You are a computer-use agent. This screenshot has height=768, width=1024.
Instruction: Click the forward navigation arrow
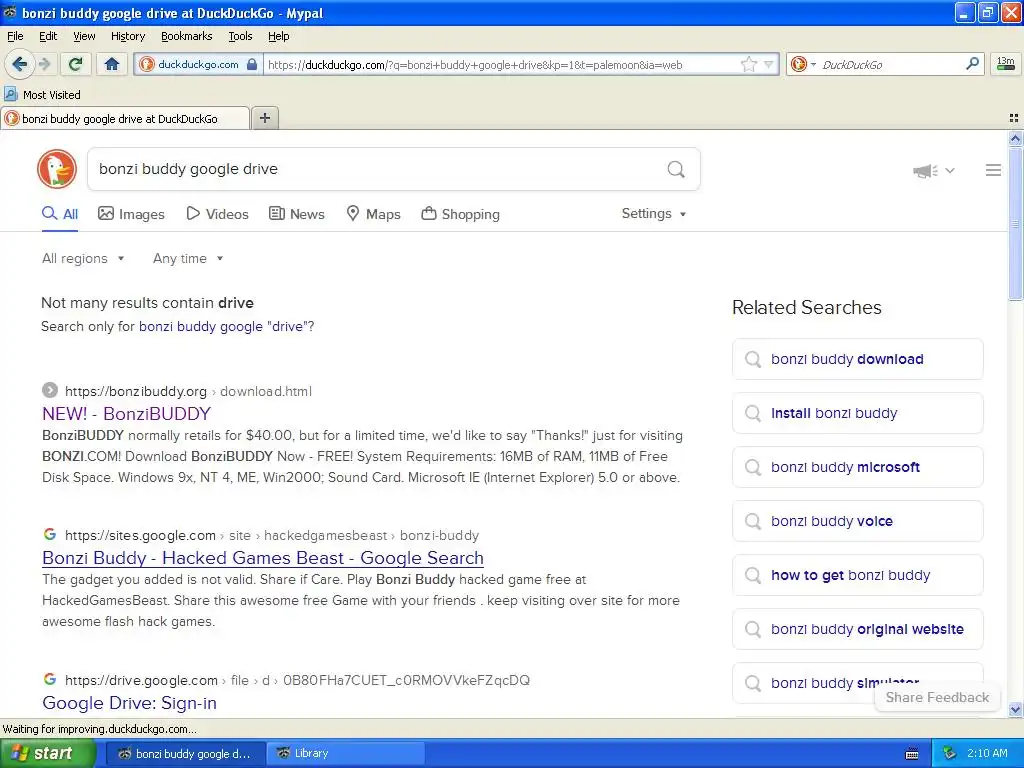44,64
